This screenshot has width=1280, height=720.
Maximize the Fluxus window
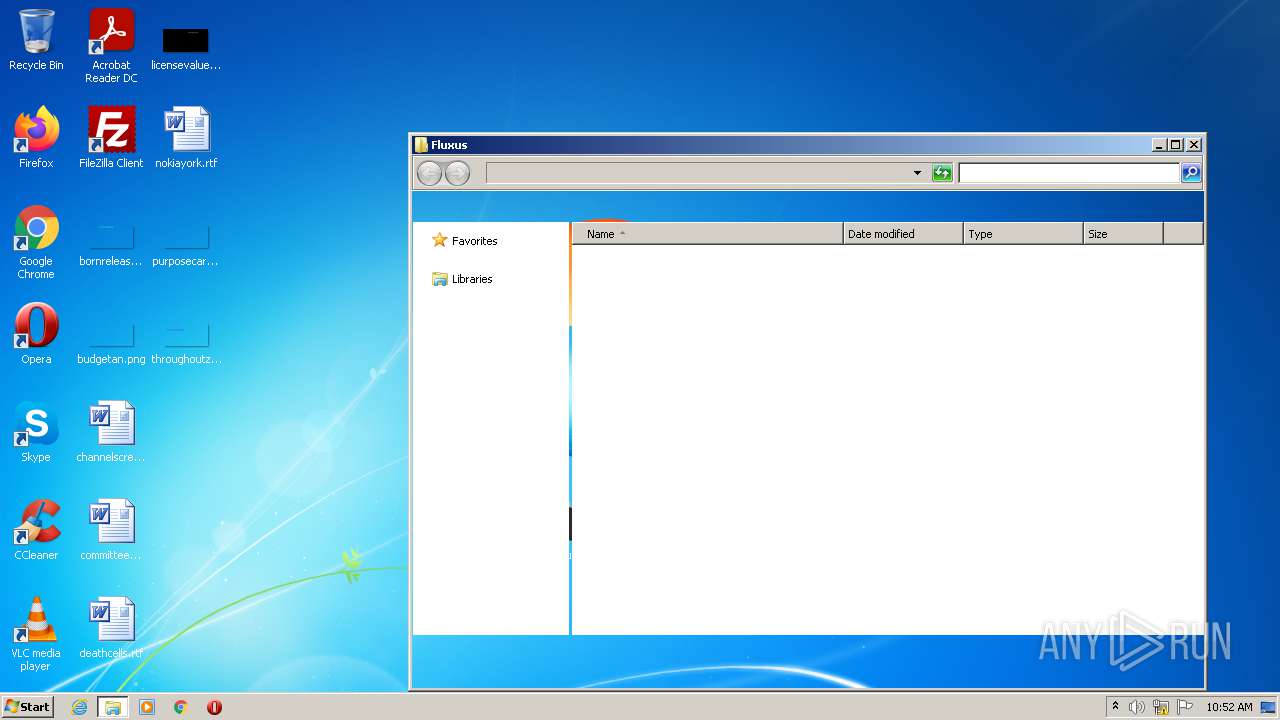(1176, 145)
